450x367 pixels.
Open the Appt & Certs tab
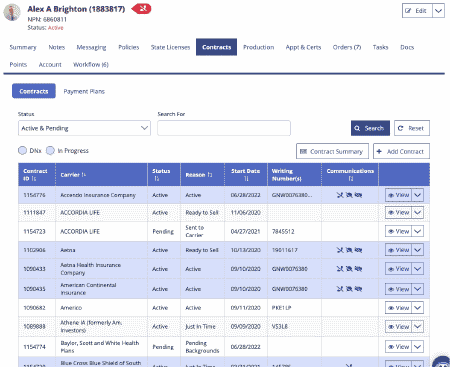[x=303, y=47]
